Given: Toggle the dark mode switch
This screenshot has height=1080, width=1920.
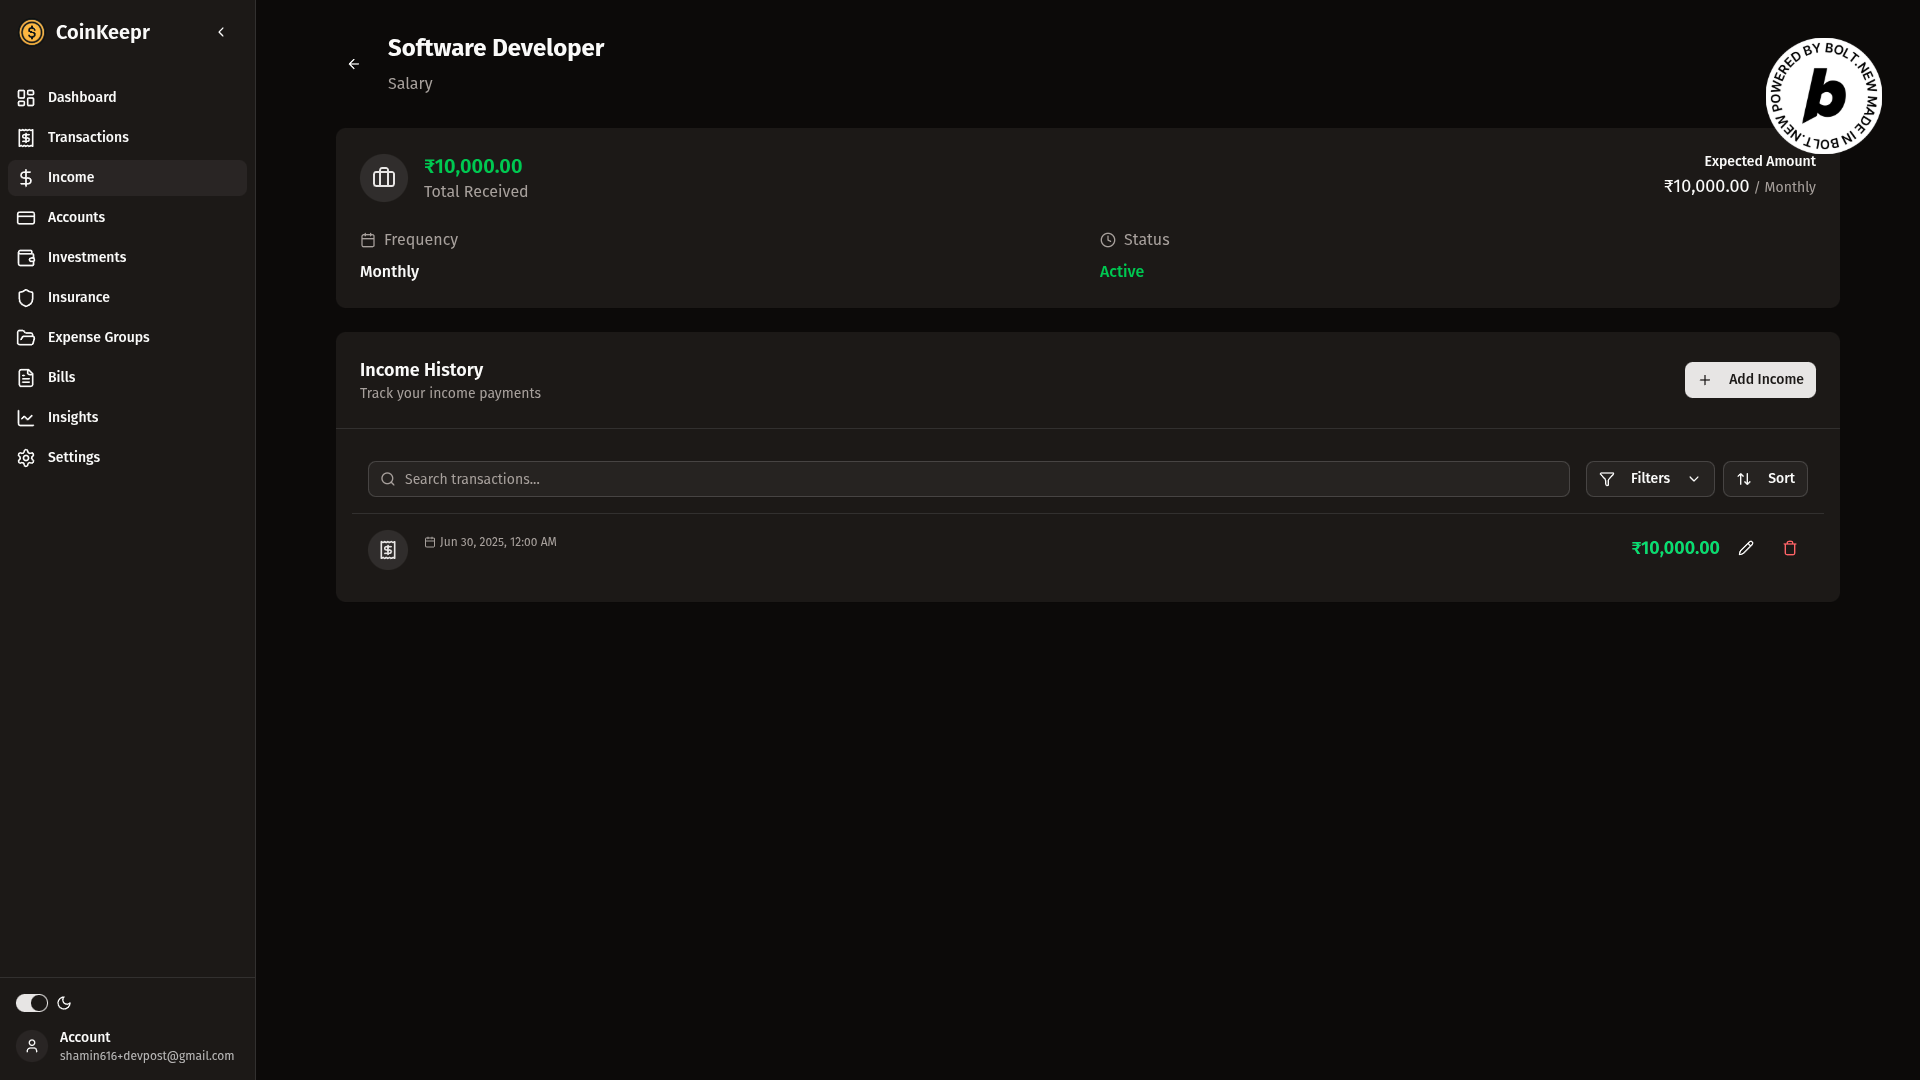Looking at the screenshot, I should [32, 1003].
